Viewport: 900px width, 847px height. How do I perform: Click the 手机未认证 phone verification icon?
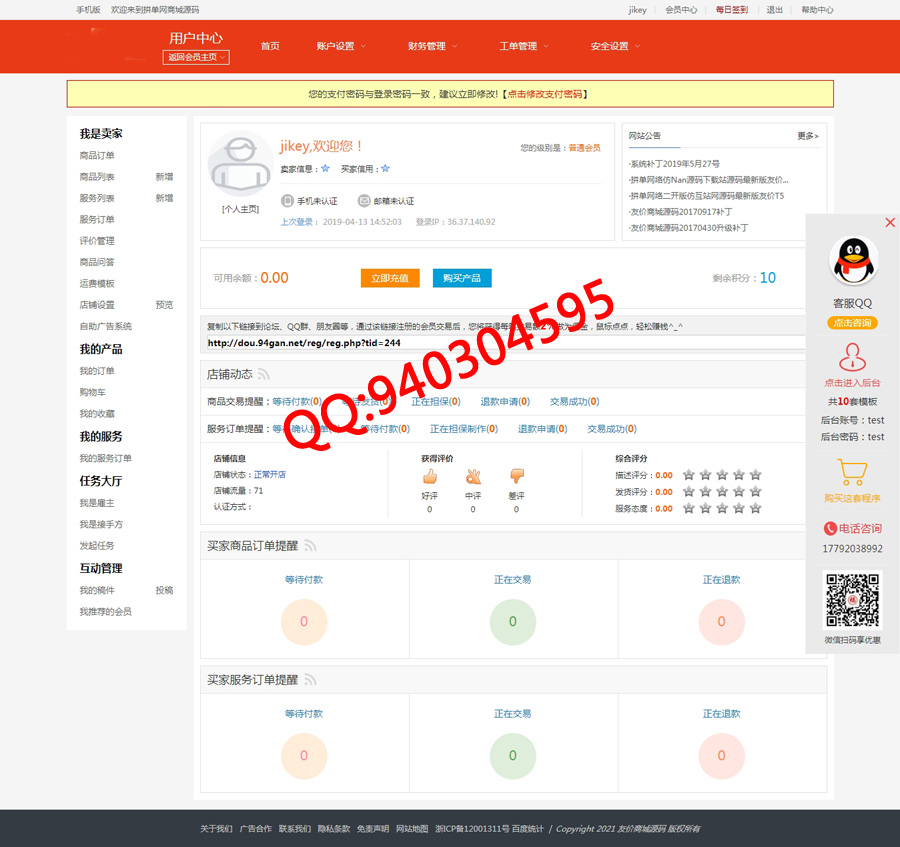[x=287, y=201]
